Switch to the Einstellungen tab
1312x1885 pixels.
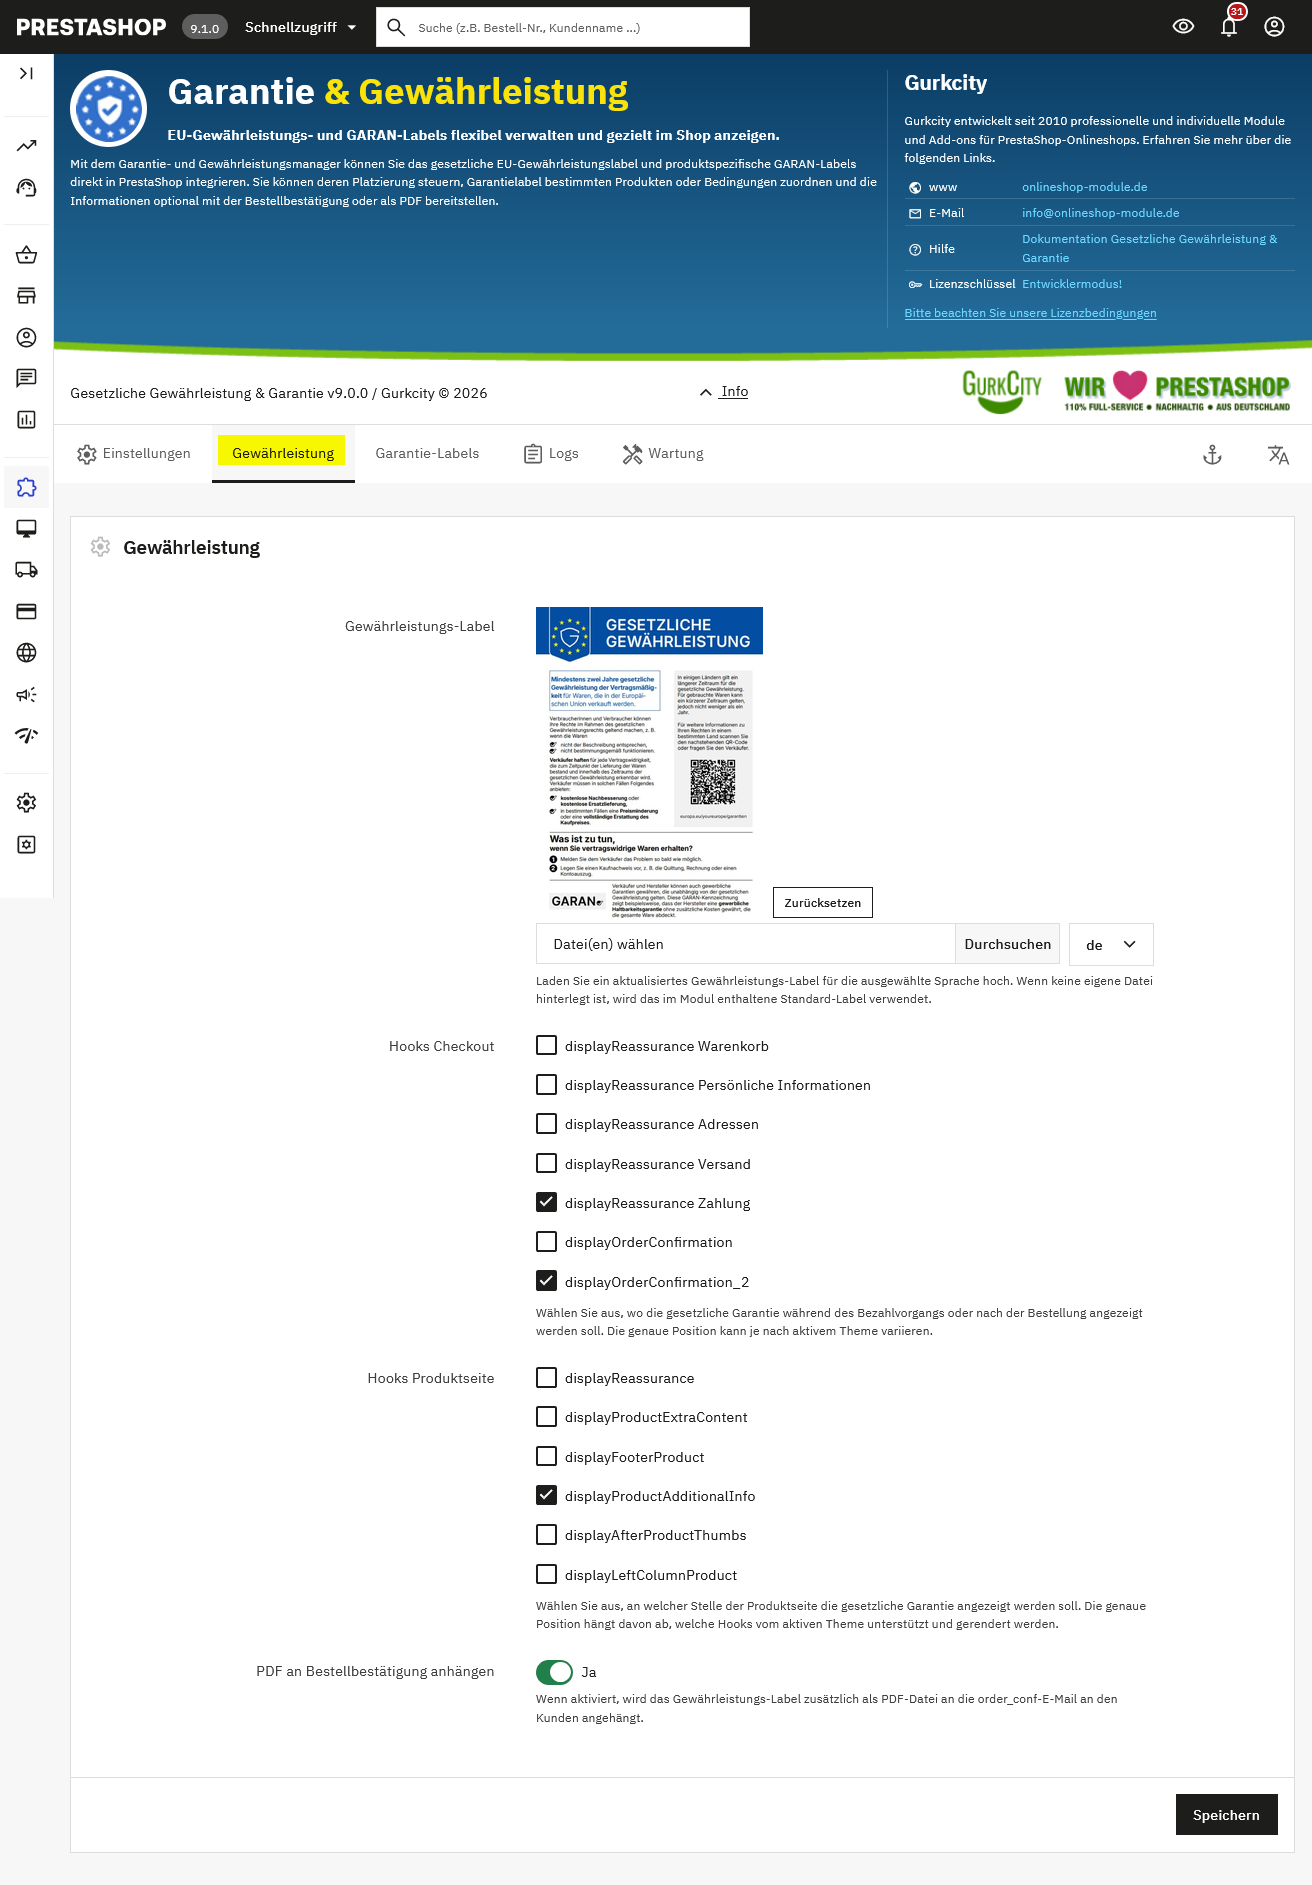click(x=134, y=454)
